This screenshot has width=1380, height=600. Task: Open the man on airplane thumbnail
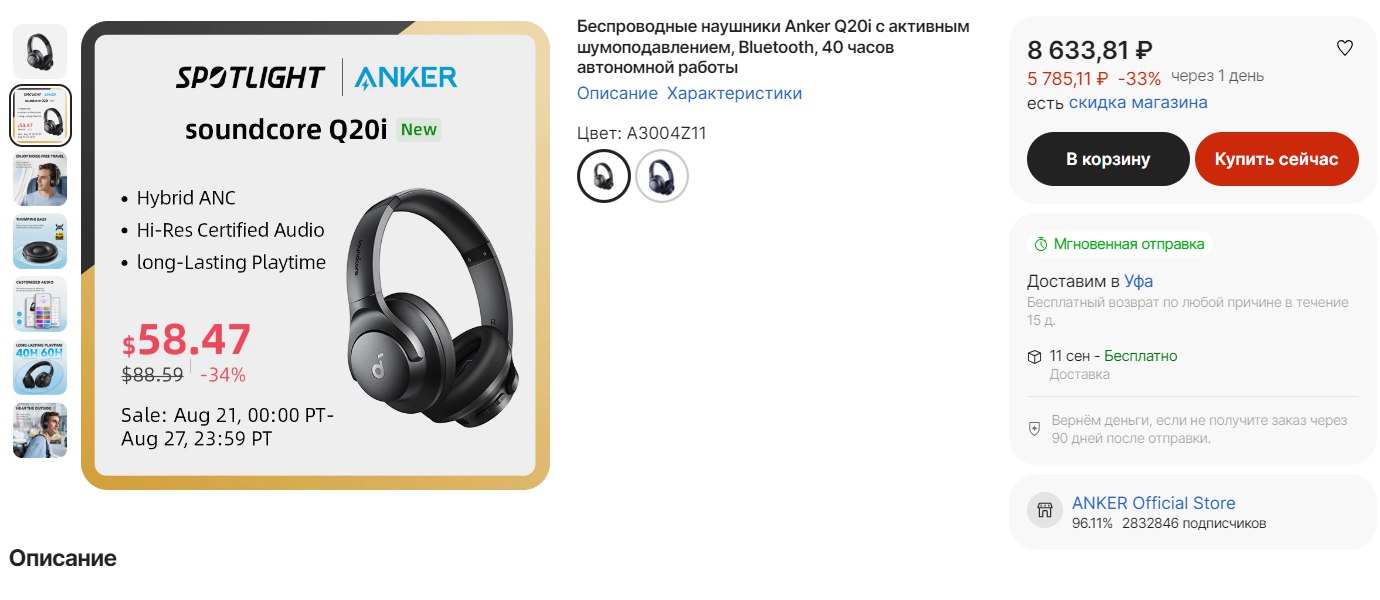(x=40, y=178)
